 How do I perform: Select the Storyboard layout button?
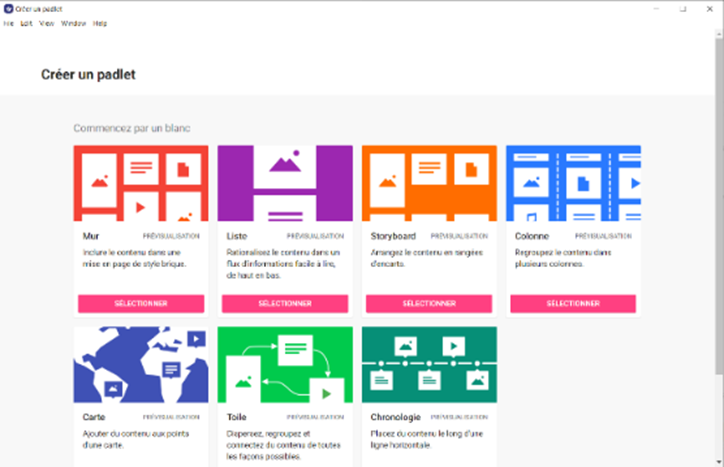(x=429, y=303)
